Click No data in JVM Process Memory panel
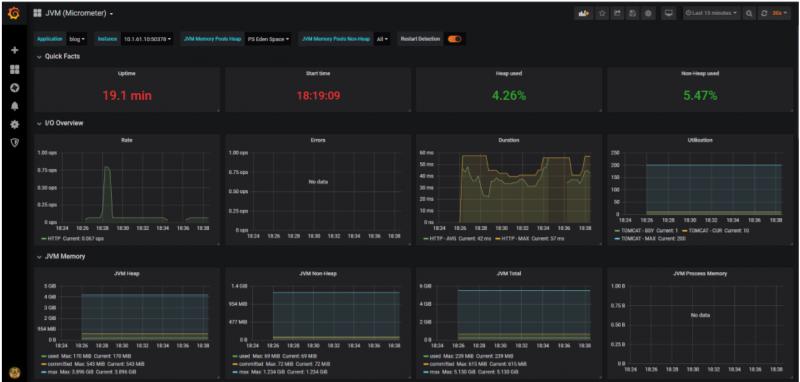 click(700, 315)
